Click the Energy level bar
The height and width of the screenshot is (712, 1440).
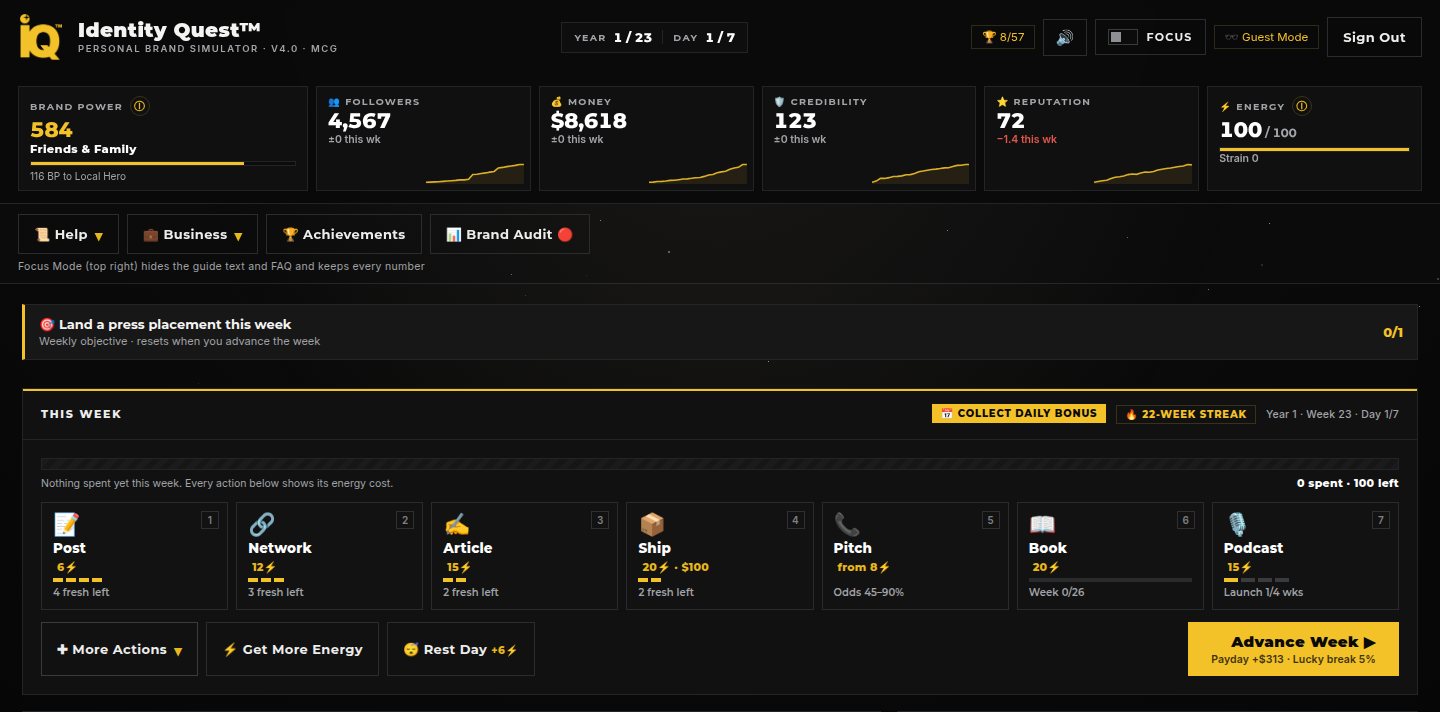pyautogui.click(x=1314, y=150)
